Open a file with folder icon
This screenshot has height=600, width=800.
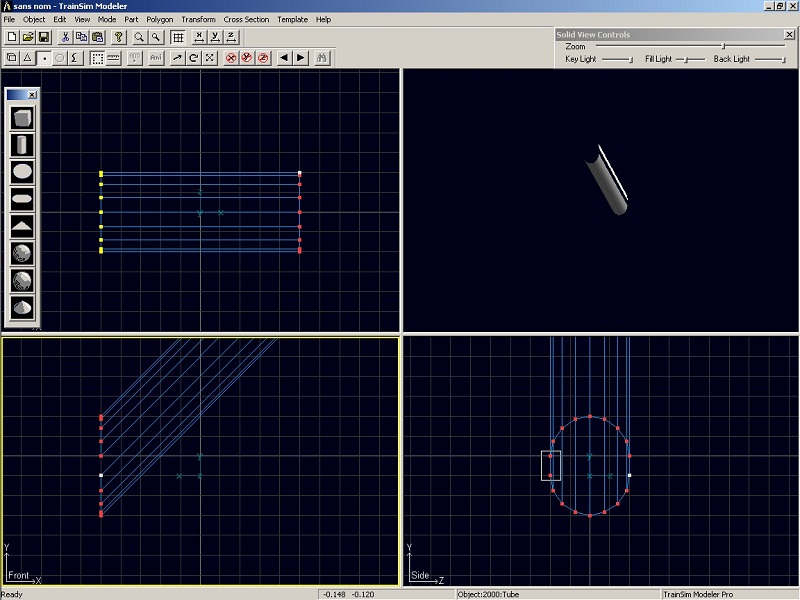28,37
